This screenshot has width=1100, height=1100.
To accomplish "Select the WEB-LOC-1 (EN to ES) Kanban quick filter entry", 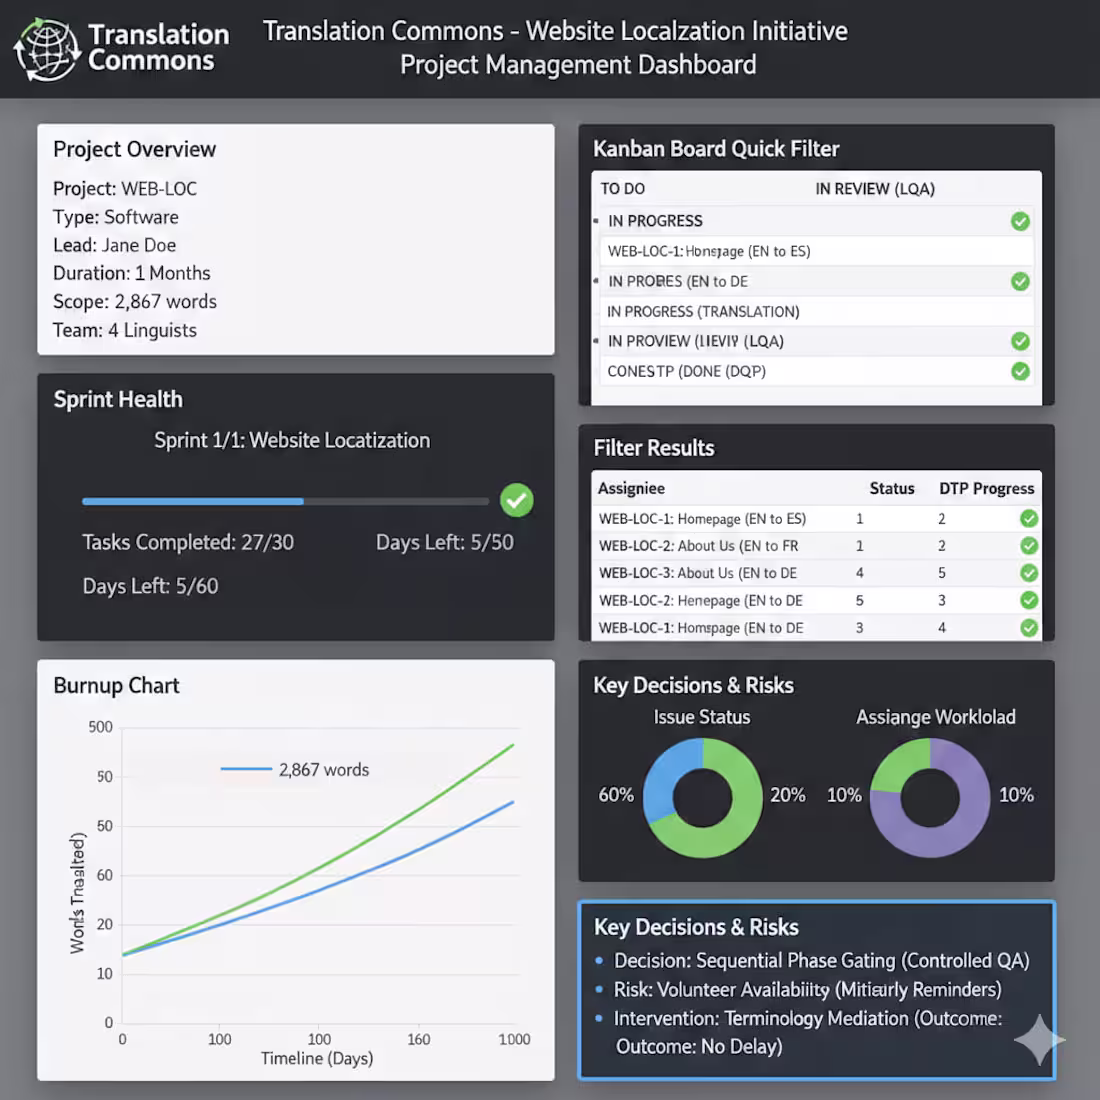I will pos(816,251).
